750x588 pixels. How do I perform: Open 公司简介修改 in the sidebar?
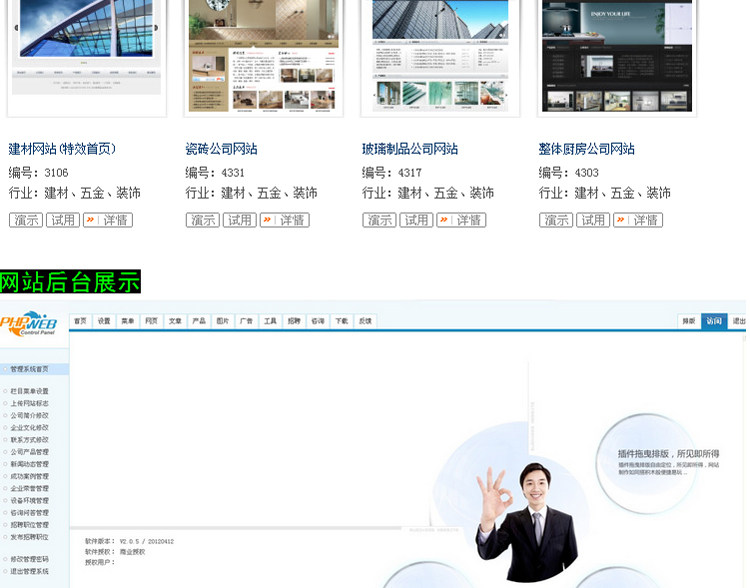pos(29,415)
